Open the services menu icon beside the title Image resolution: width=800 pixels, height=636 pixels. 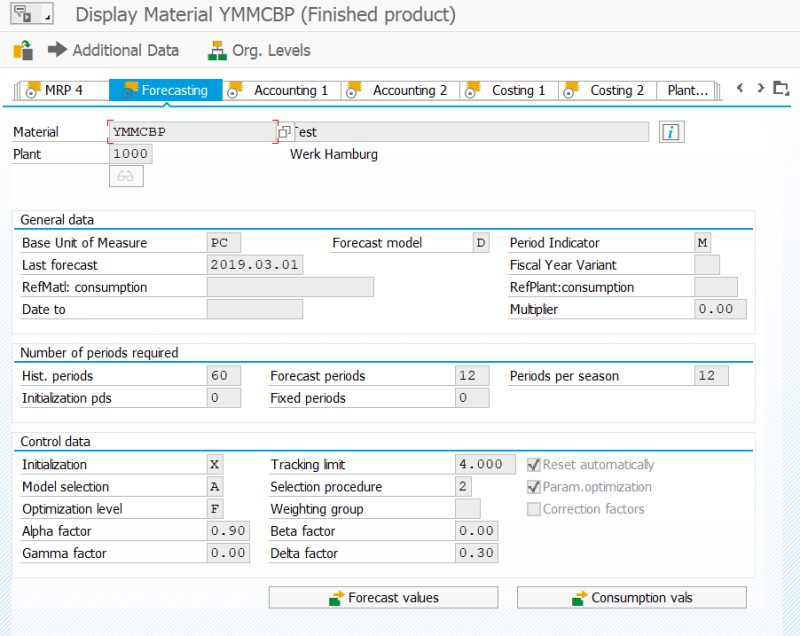[31, 14]
